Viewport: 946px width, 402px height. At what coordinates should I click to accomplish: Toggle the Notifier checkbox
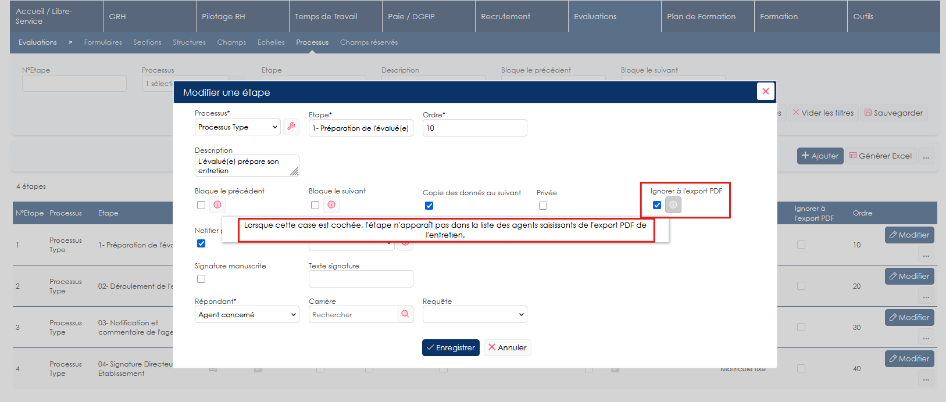click(201, 243)
